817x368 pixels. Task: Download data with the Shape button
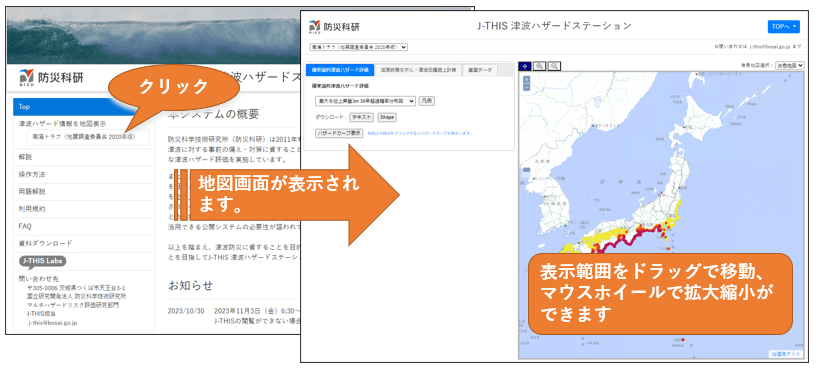click(x=387, y=117)
